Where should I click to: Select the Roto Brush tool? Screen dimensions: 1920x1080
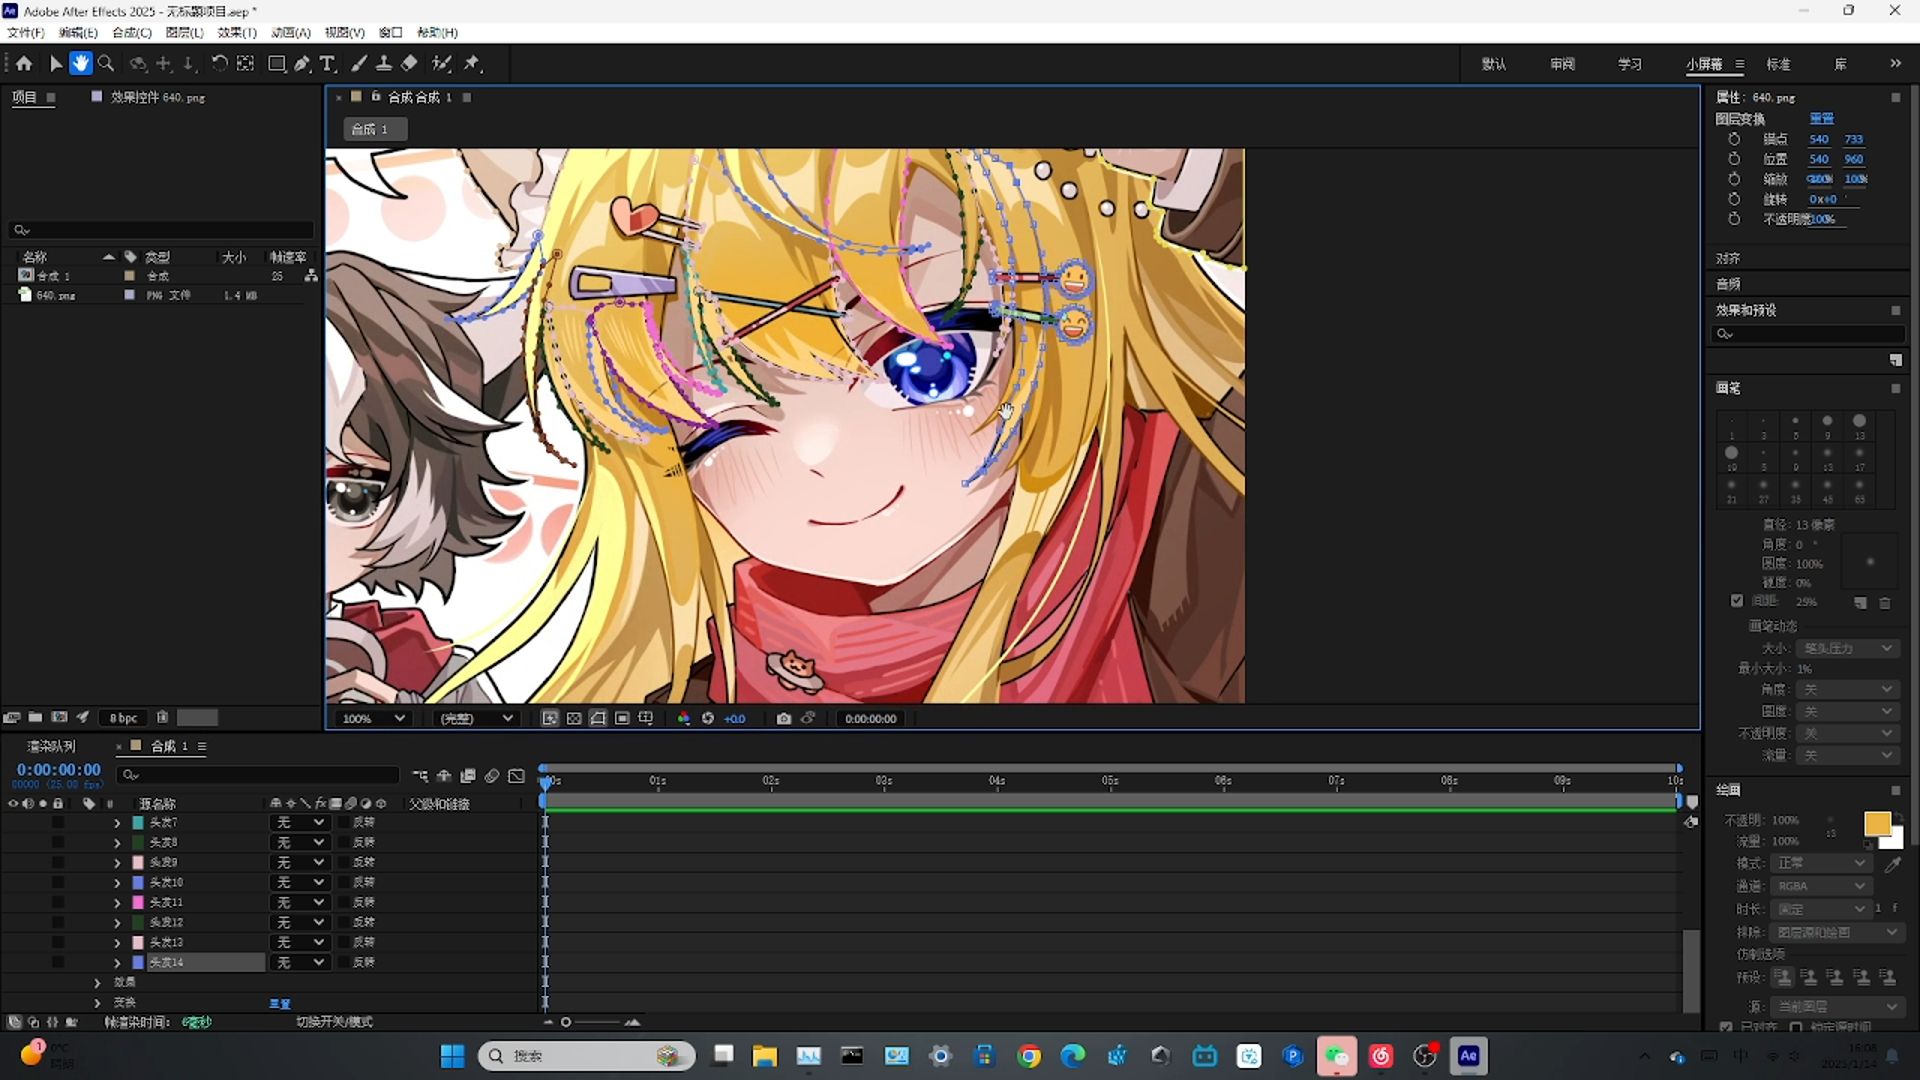coord(442,63)
